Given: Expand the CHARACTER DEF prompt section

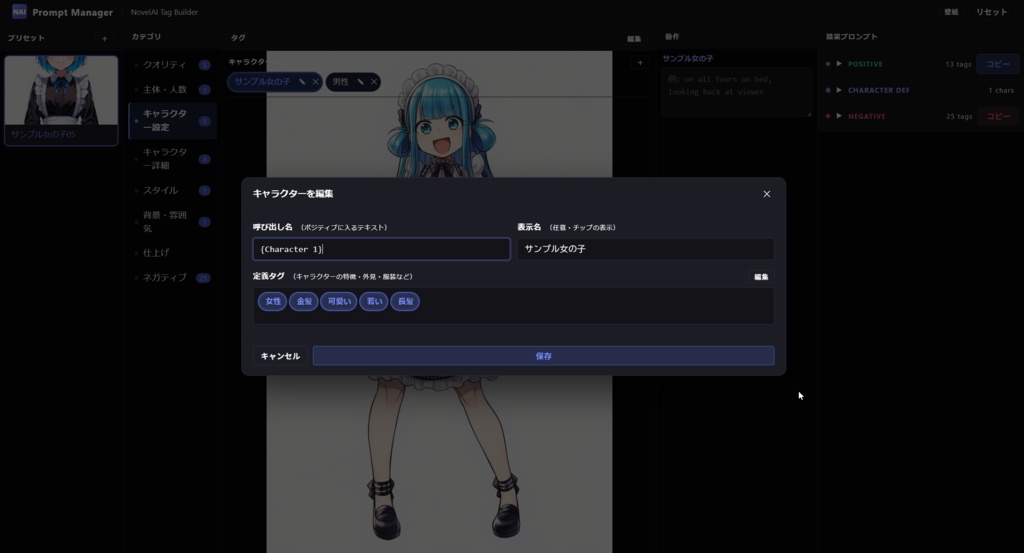Looking at the screenshot, I should [x=839, y=90].
